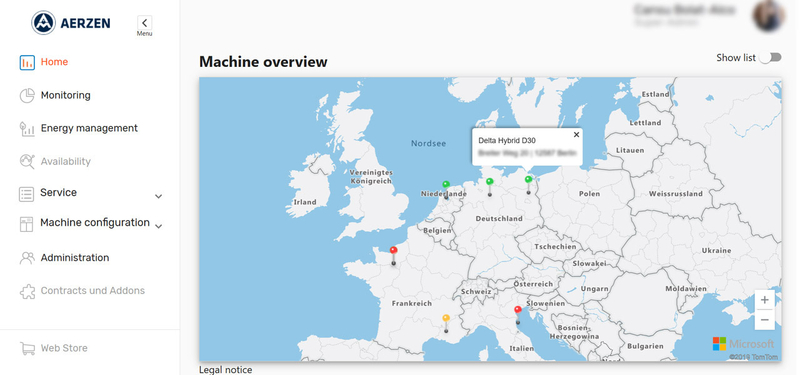Click the Contracts und Addons puzzle icon
The image size is (800, 375).
click(27, 291)
